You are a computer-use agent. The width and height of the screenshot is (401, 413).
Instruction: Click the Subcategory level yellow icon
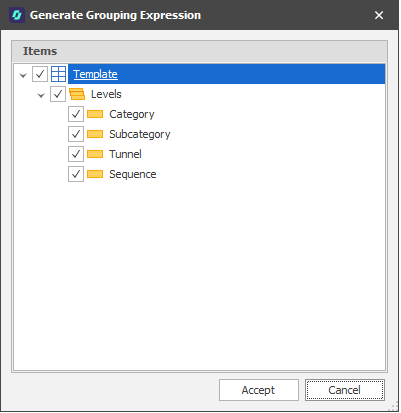[95, 134]
